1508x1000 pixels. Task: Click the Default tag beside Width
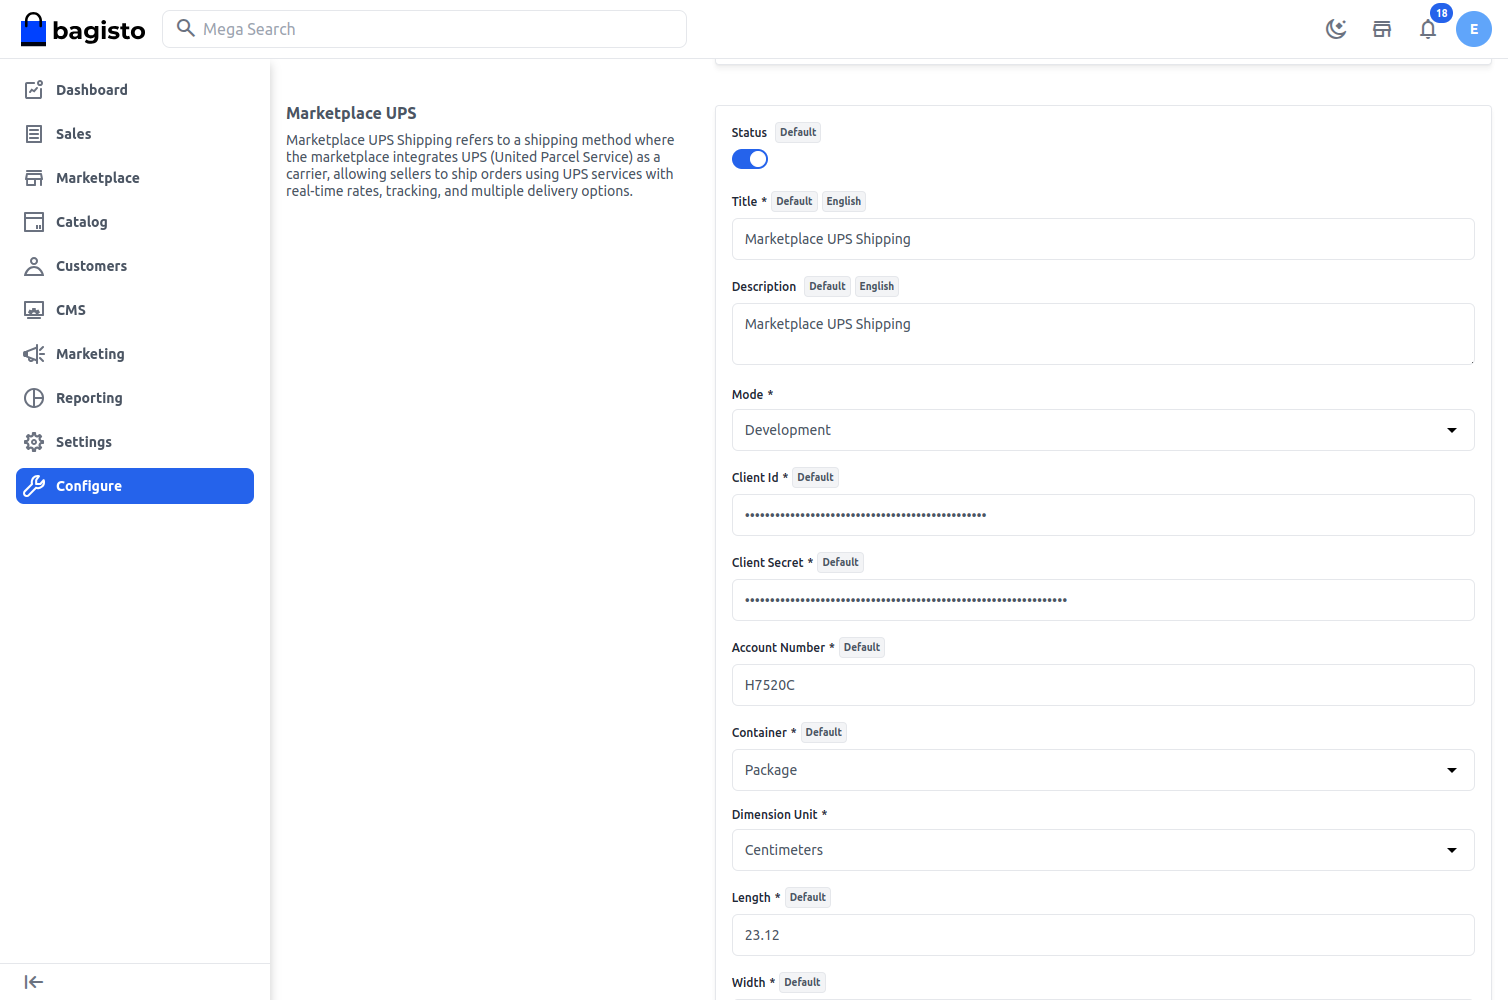pos(802,982)
